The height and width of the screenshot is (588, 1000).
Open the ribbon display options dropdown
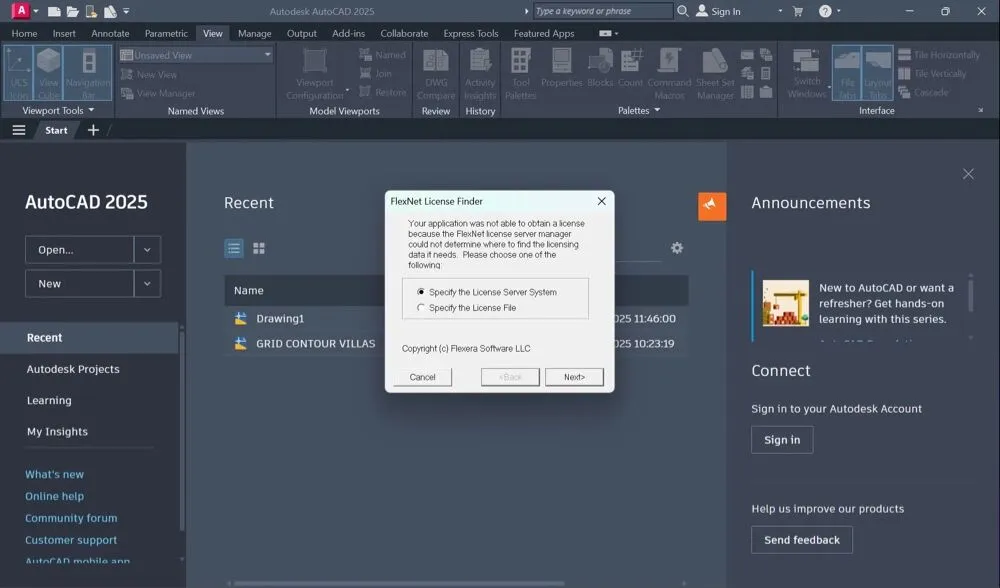point(608,33)
